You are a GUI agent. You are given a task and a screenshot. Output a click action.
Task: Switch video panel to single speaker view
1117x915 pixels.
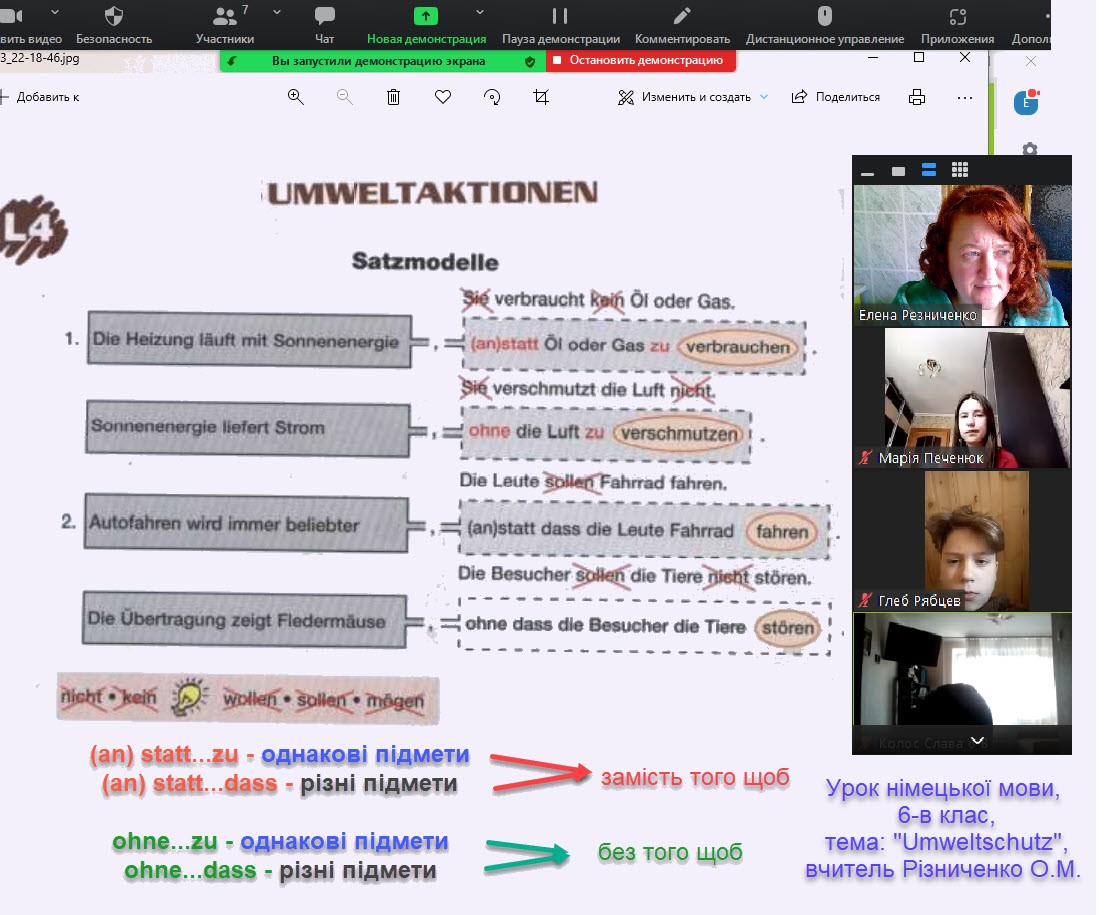coord(898,171)
